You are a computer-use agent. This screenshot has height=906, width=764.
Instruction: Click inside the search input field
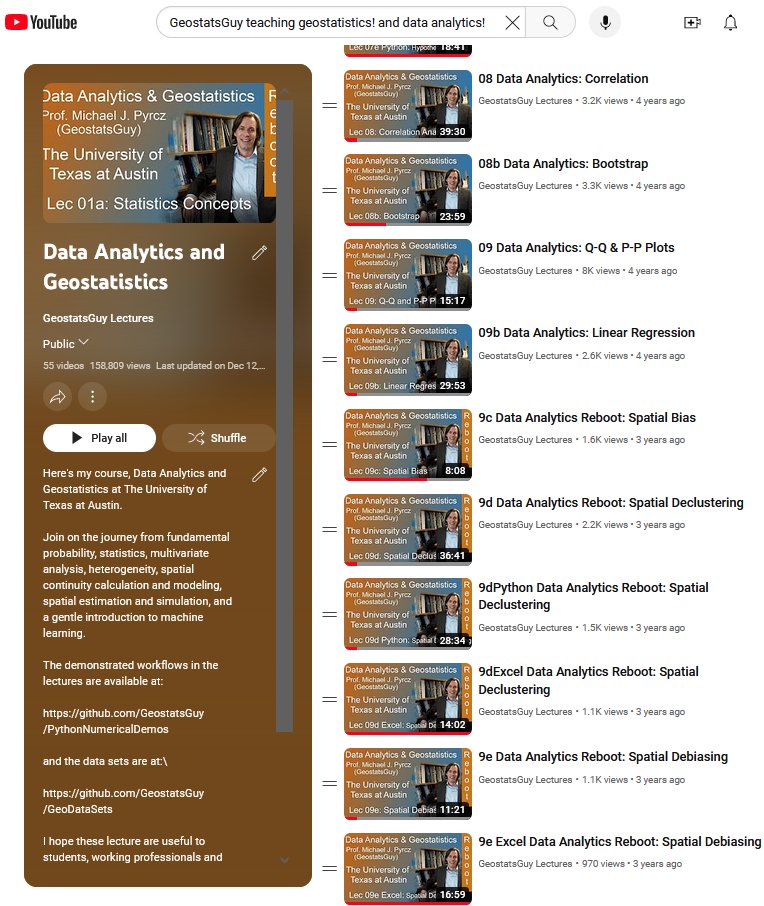328,23
